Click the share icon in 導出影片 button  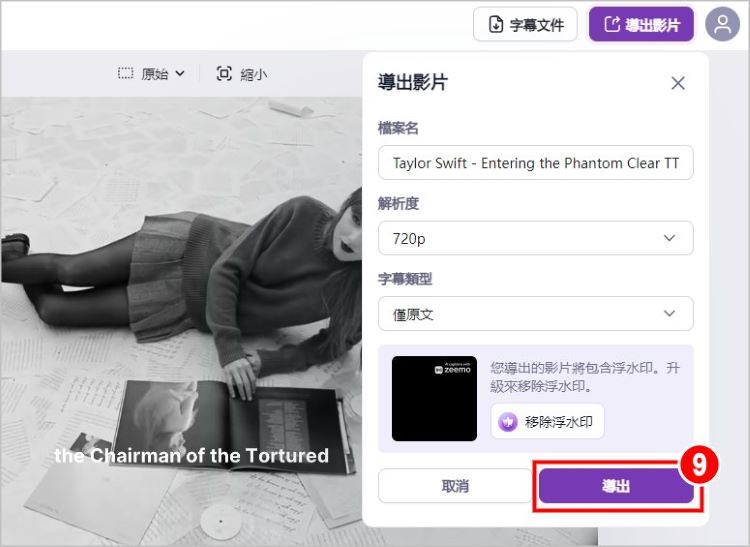[612, 24]
